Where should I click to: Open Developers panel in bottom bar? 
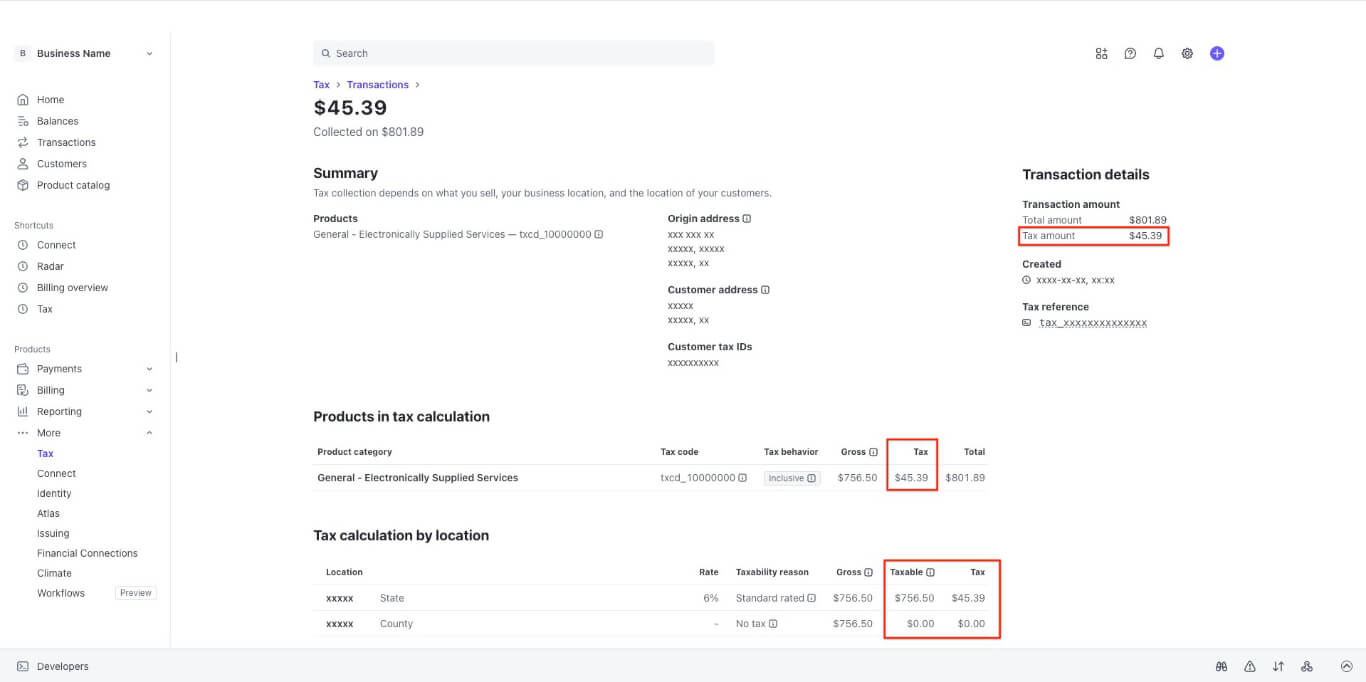coord(62,667)
